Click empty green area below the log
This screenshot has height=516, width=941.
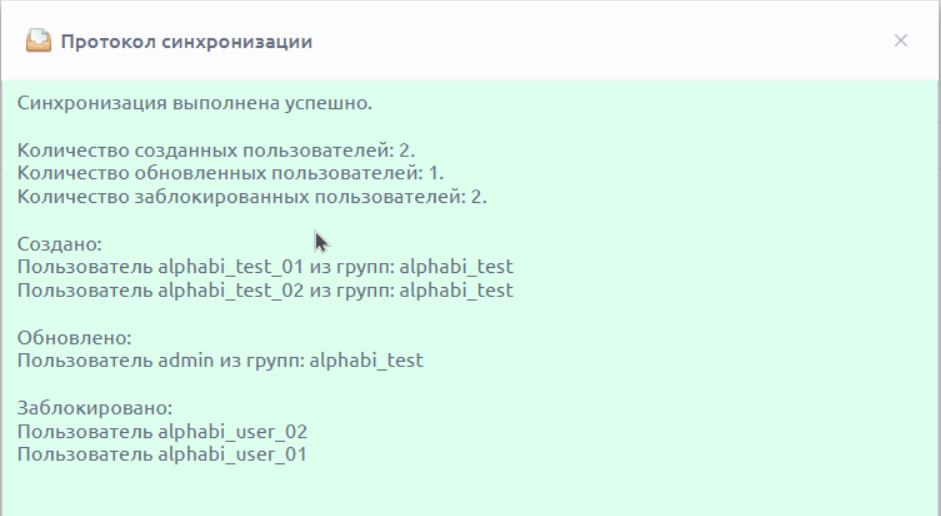[470, 491]
